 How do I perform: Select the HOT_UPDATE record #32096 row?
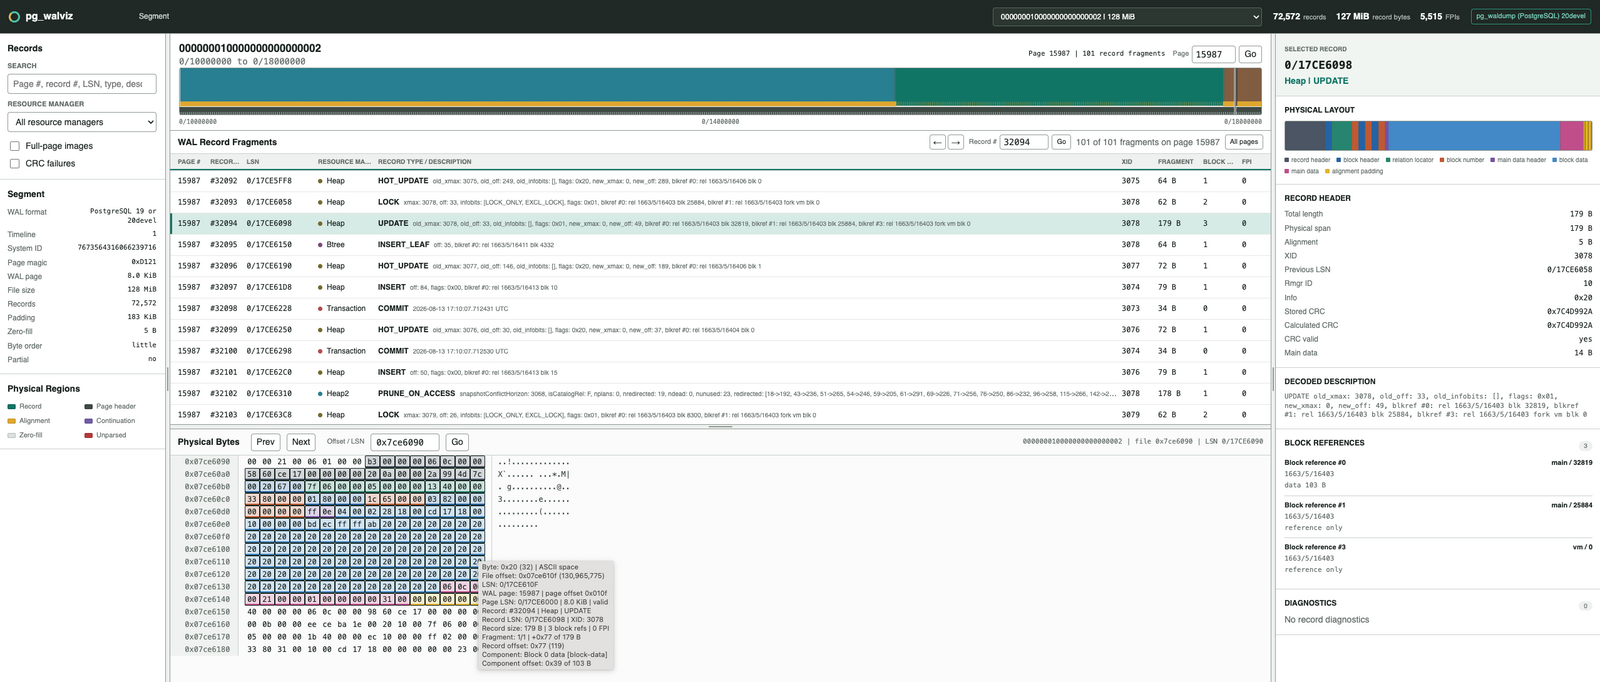720,266
